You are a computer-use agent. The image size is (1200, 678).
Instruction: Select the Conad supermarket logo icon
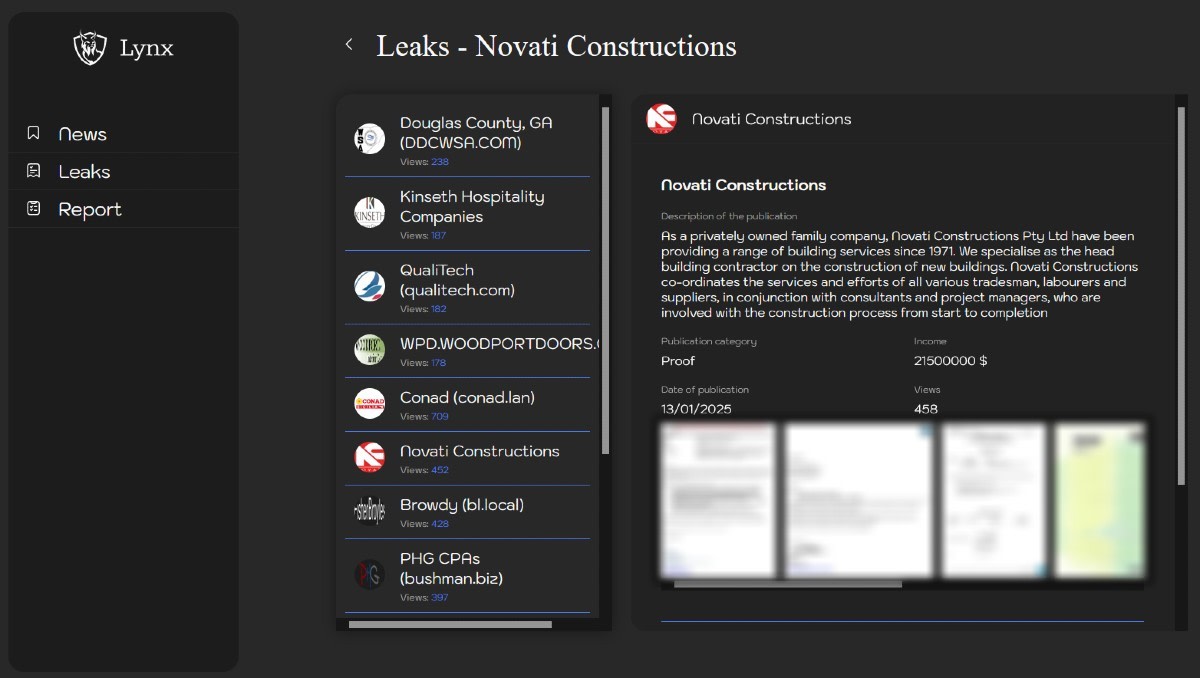coord(369,404)
